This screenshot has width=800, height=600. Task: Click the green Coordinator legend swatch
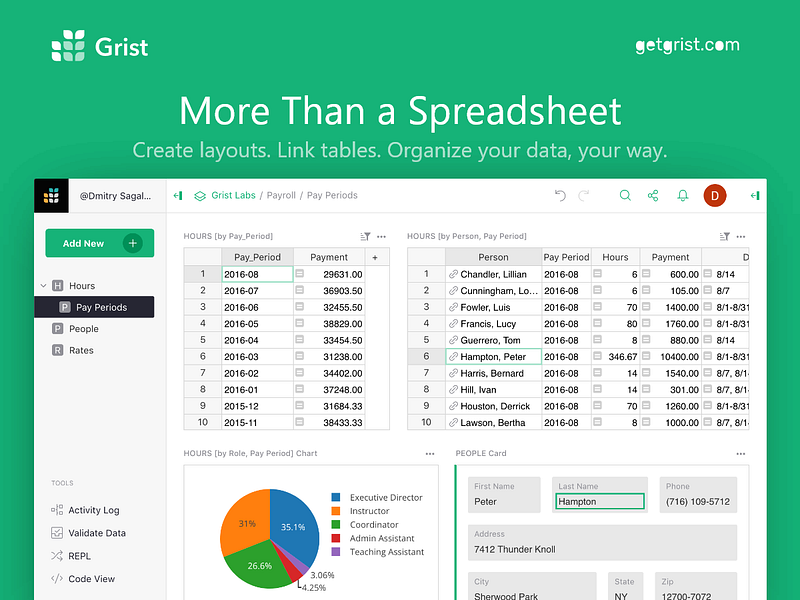click(x=336, y=524)
